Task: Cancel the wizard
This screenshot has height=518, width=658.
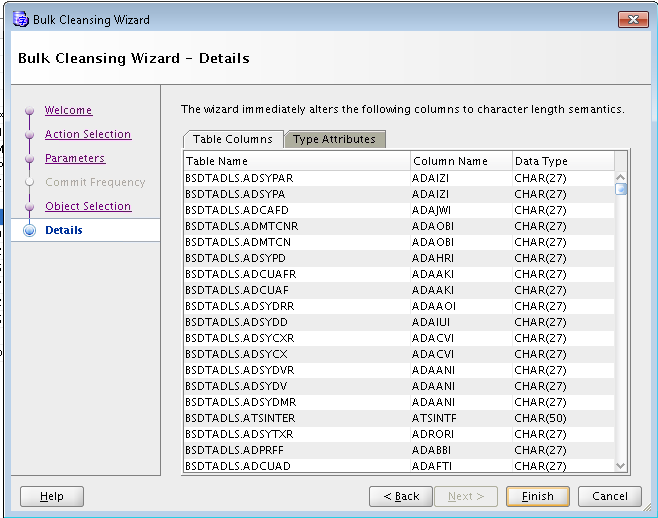Action: click(x=610, y=496)
